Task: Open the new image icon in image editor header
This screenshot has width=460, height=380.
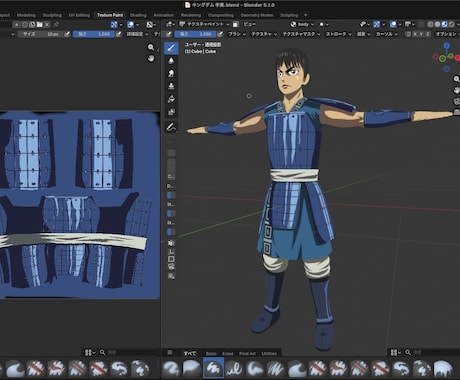Action: tap(32, 24)
